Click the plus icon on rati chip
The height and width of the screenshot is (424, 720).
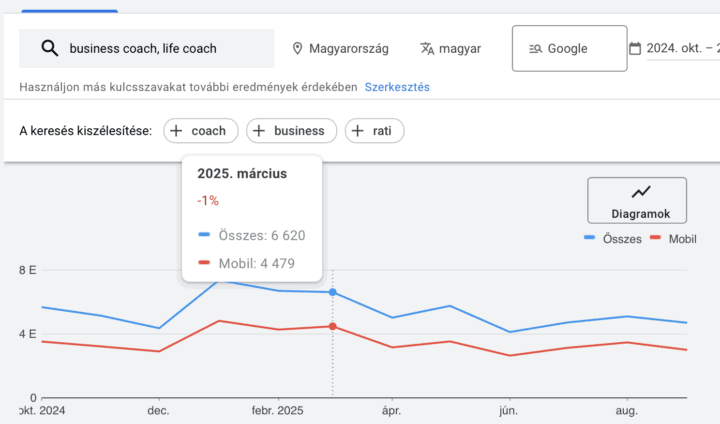[357, 130]
